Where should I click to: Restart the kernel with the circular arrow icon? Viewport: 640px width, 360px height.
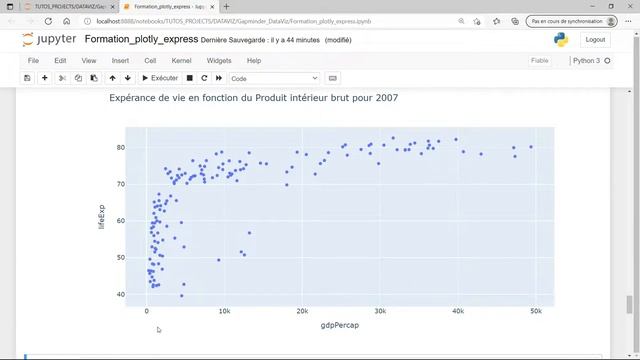pos(204,78)
